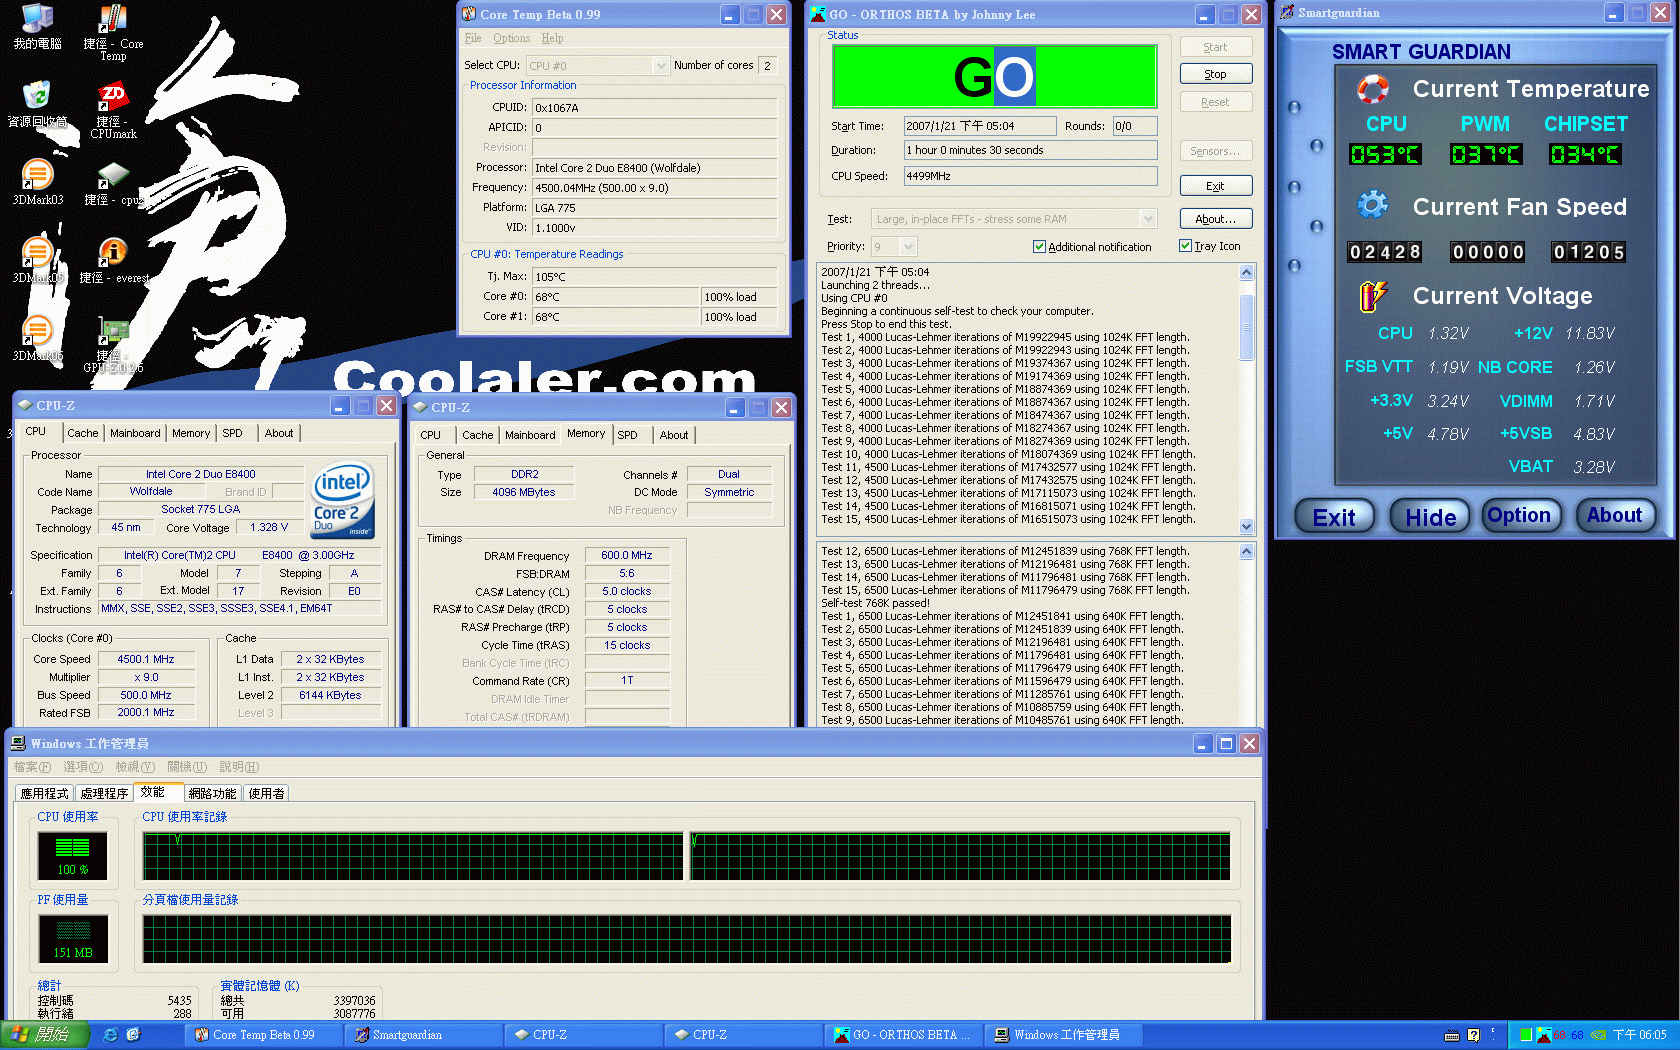
Task: Open the Select CPU dropdown in Core Temp
Action: tap(660, 65)
